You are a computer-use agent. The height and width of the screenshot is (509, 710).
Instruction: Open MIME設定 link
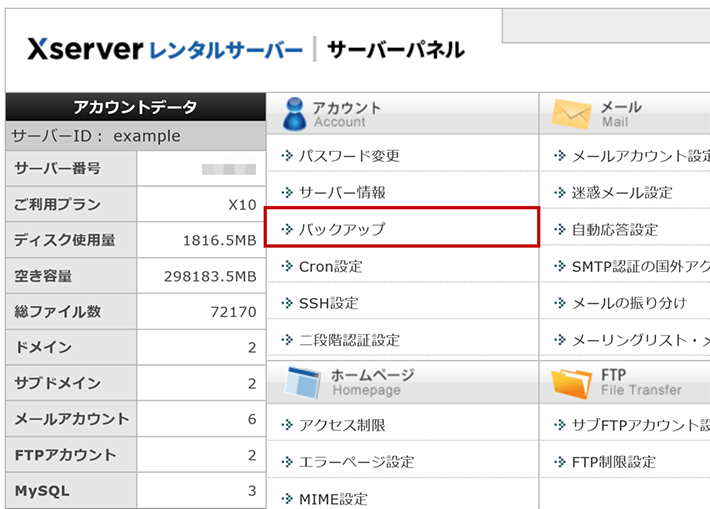tap(333, 499)
